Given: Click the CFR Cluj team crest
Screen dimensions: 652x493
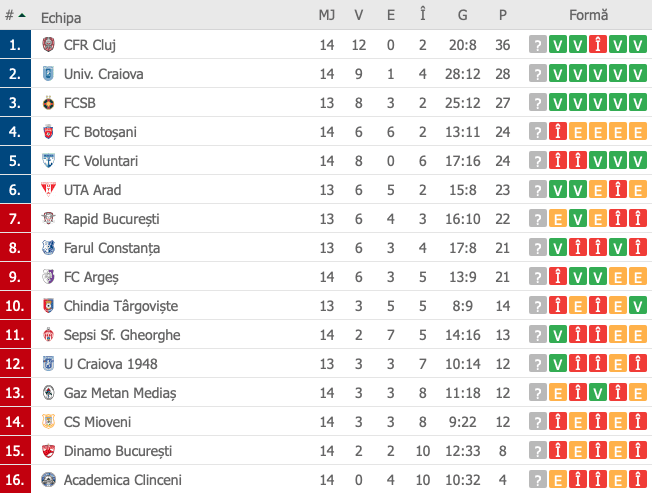Looking at the screenshot, I should coord(49,44).
